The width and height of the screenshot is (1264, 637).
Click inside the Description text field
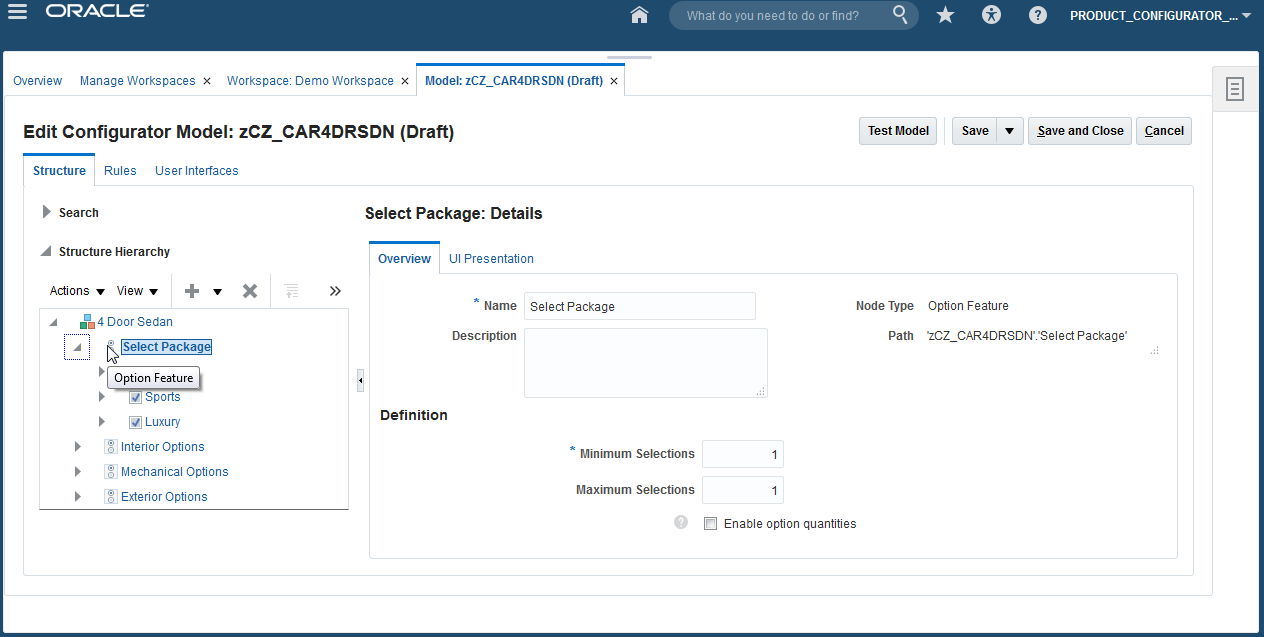click(x=645, y=362)
